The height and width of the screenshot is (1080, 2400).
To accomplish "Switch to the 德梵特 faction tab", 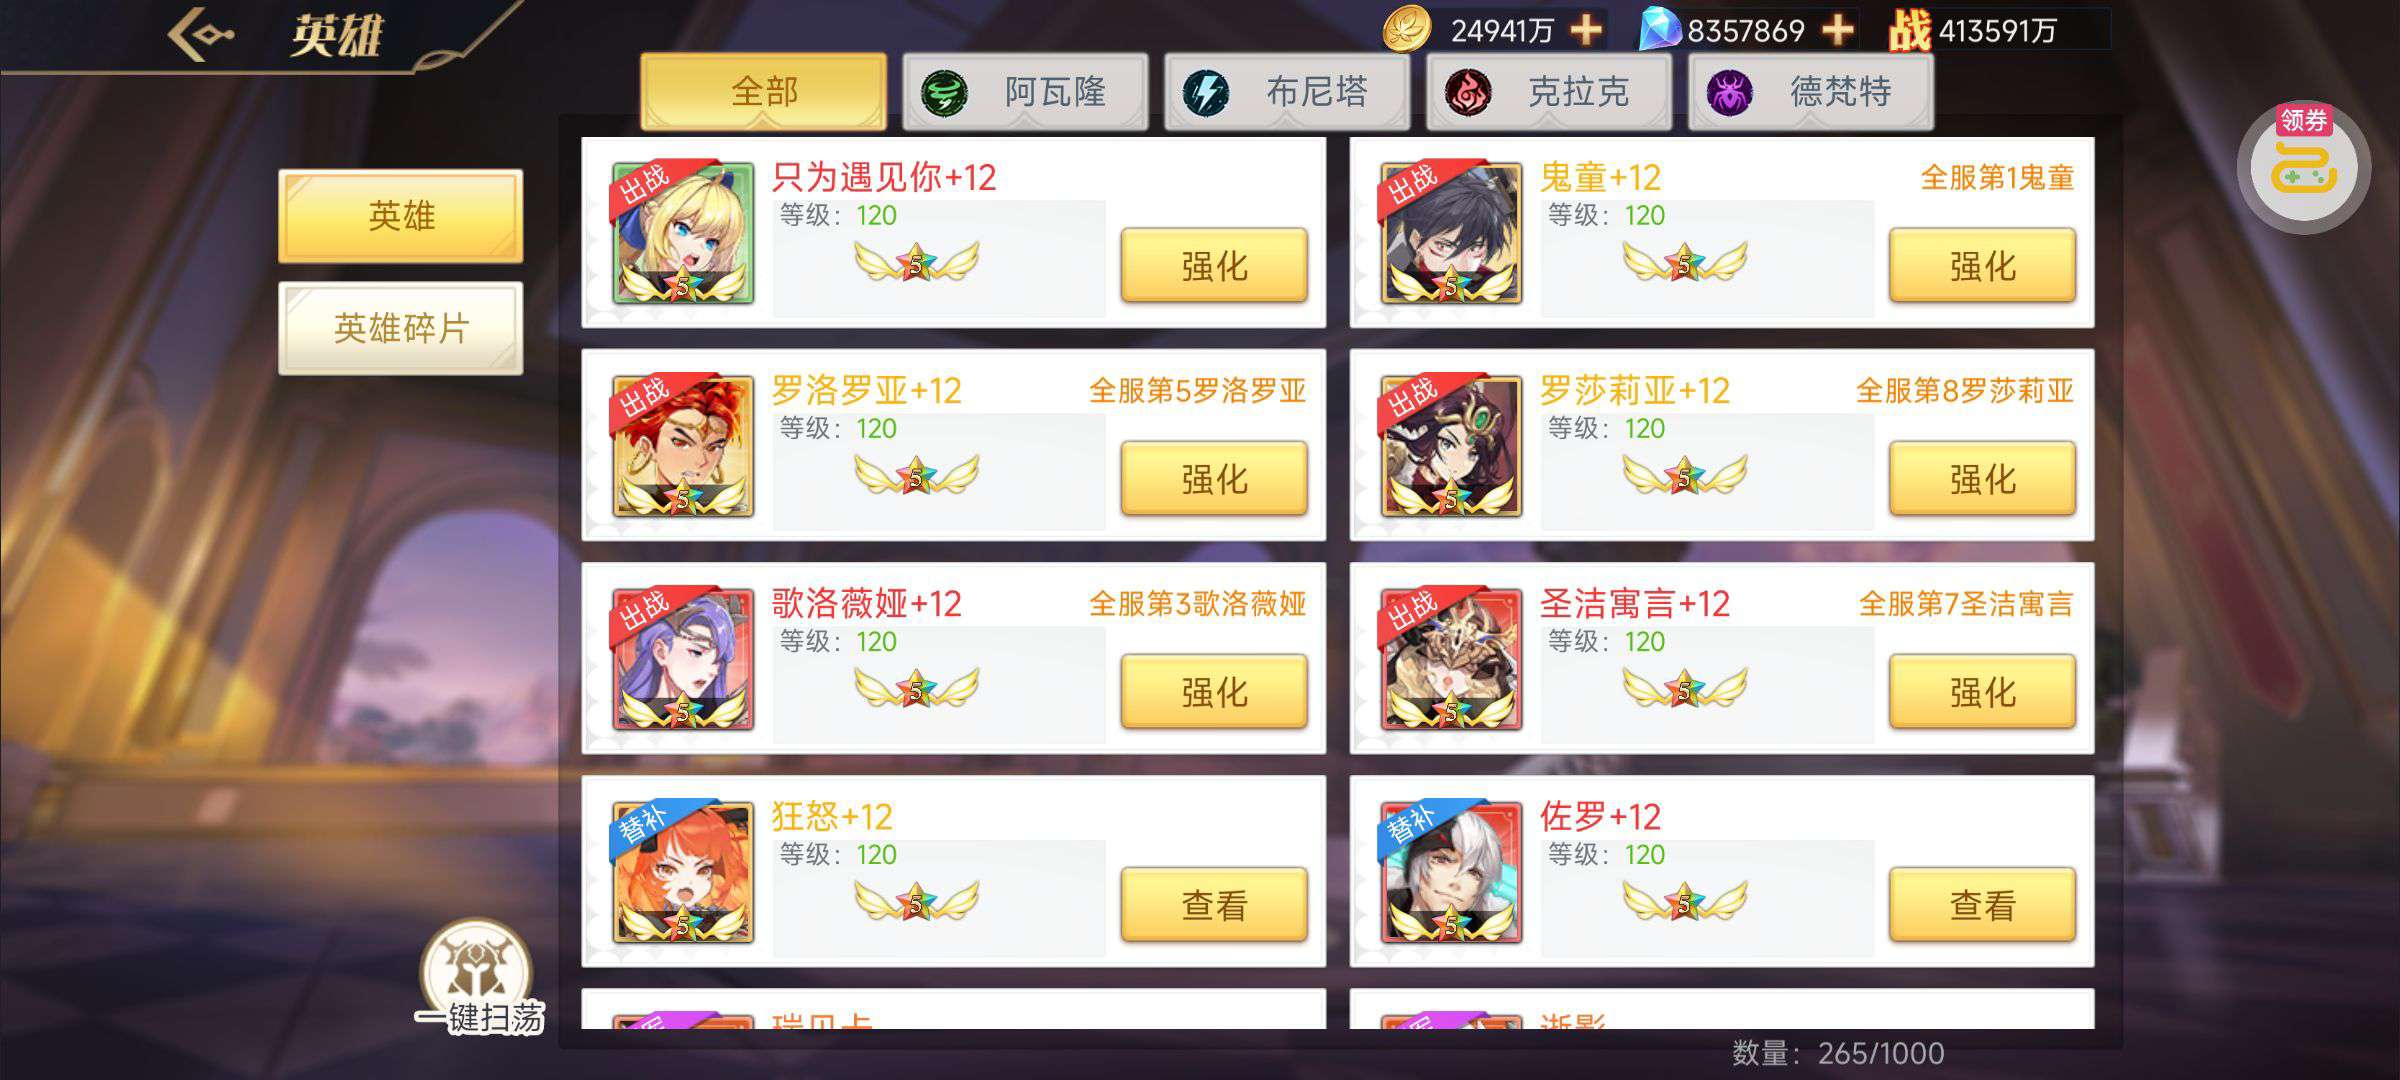I will click(x=1811, y=92).
